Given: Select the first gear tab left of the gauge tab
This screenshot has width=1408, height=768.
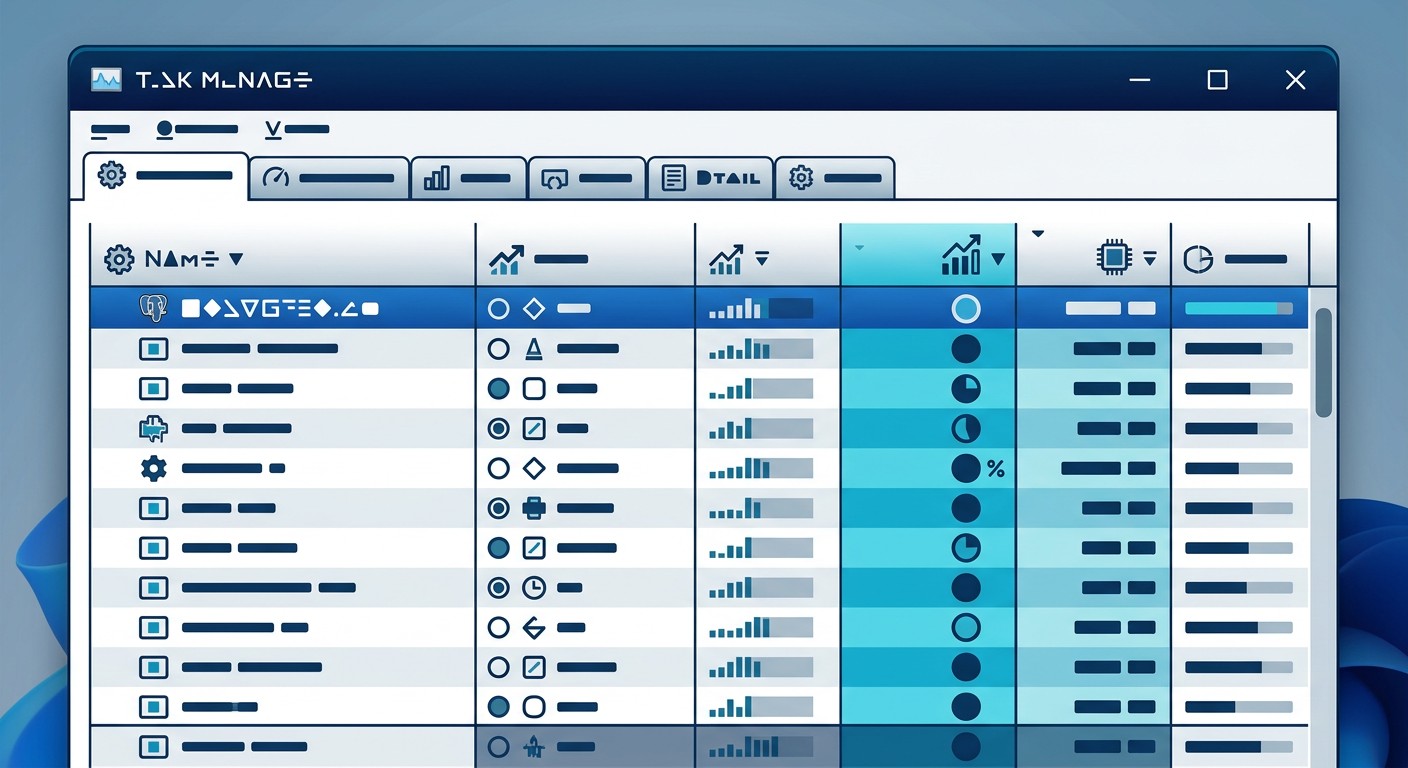Looking at the screenshot, I should [165, 176].
